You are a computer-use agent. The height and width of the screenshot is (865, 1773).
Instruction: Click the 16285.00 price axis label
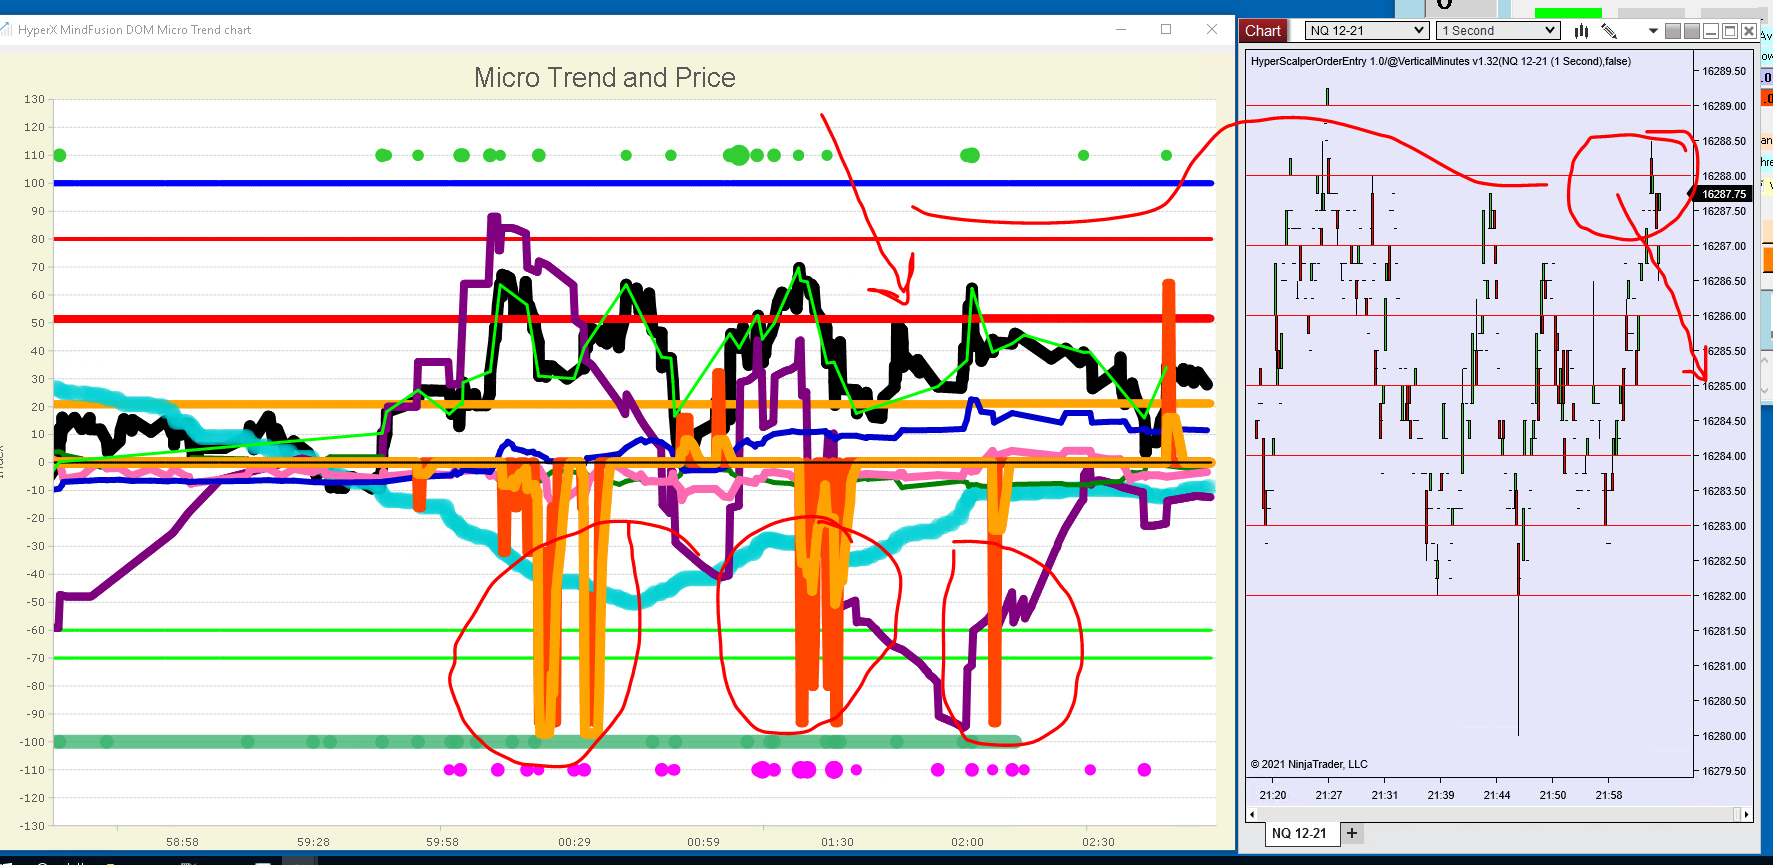tap(1724, 386)
